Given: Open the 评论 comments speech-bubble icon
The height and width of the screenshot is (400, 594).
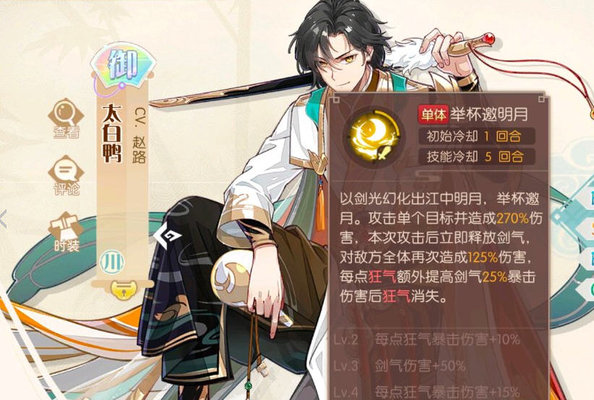Looking at the screenshot, I should [x=66, y=175].
